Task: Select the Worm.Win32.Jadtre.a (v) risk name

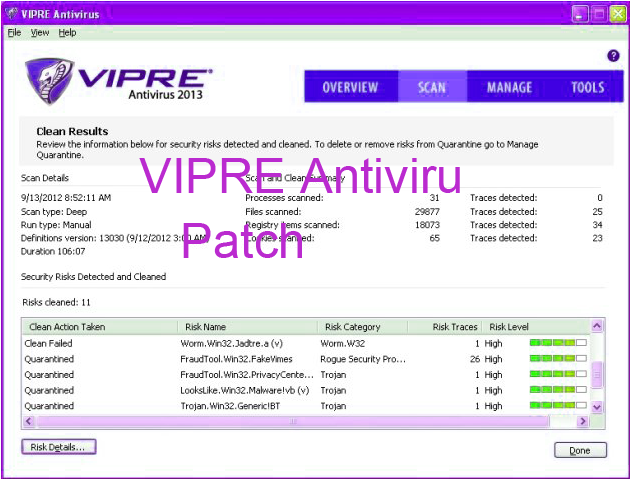Action: tap(232, 344)
